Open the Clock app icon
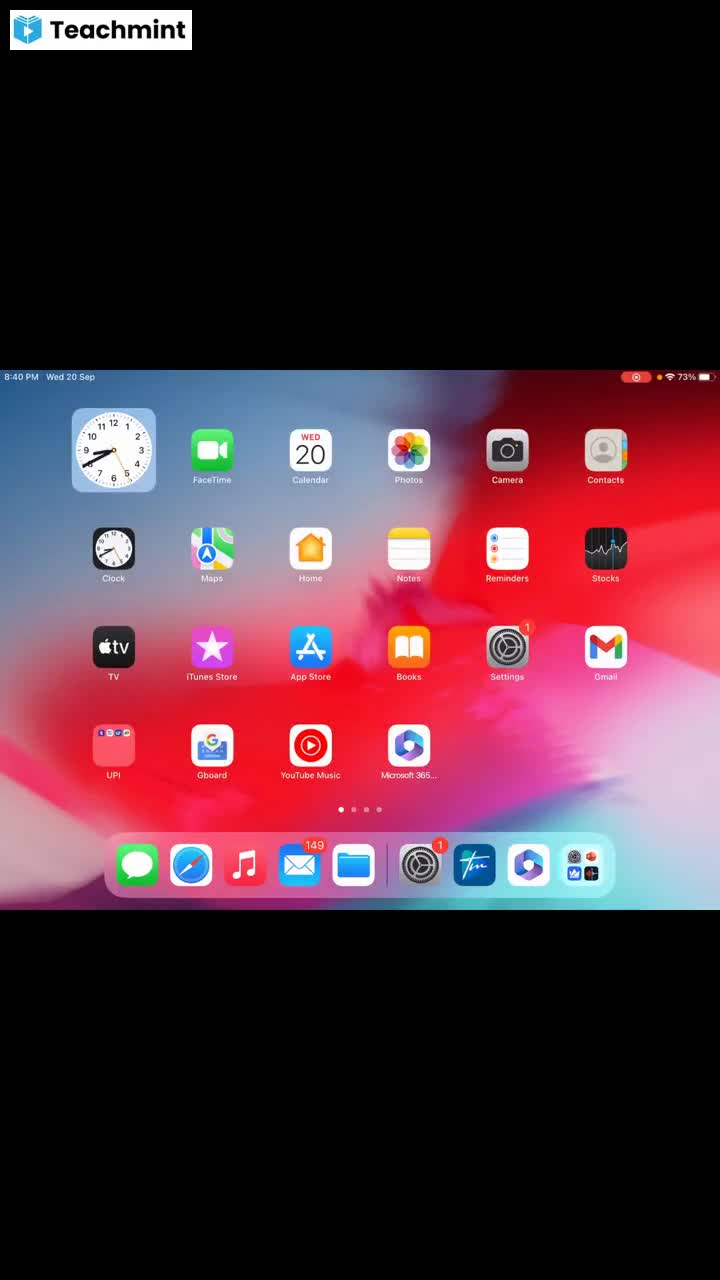 (114, 549)
